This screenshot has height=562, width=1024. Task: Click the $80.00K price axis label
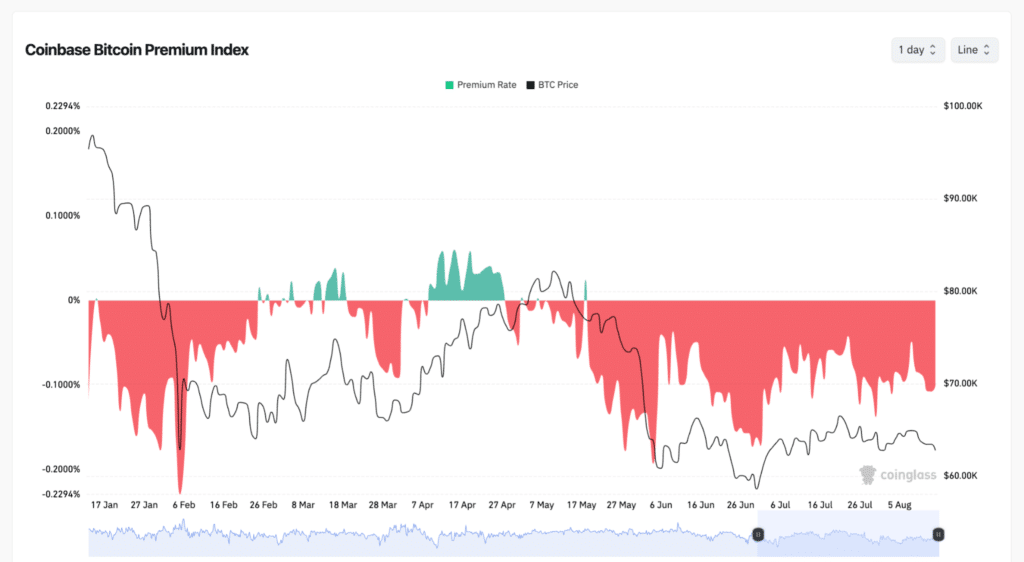[x=961, y=291]
